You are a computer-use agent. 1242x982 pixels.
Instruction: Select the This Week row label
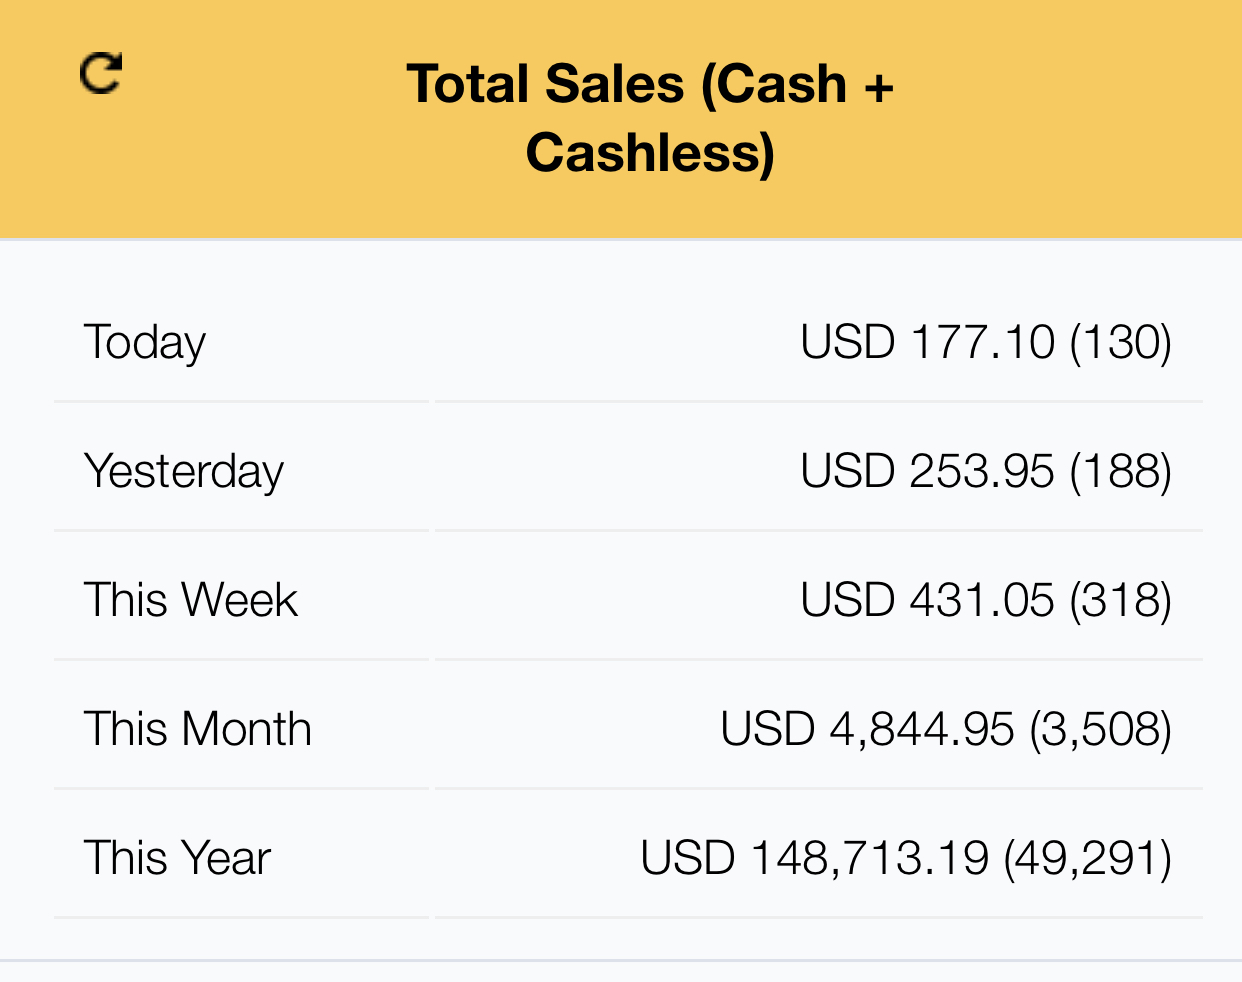[191, 600]
